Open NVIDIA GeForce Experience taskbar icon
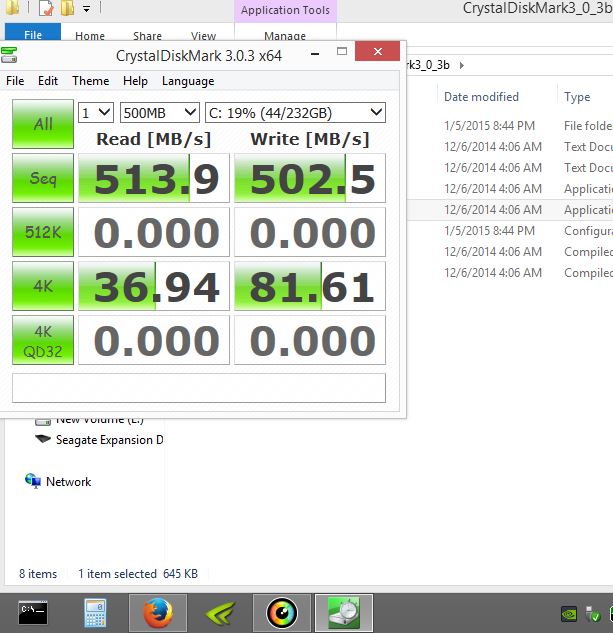Image resolution: width=613 pixels, height=633 pixels. click(x=220, y=613)
